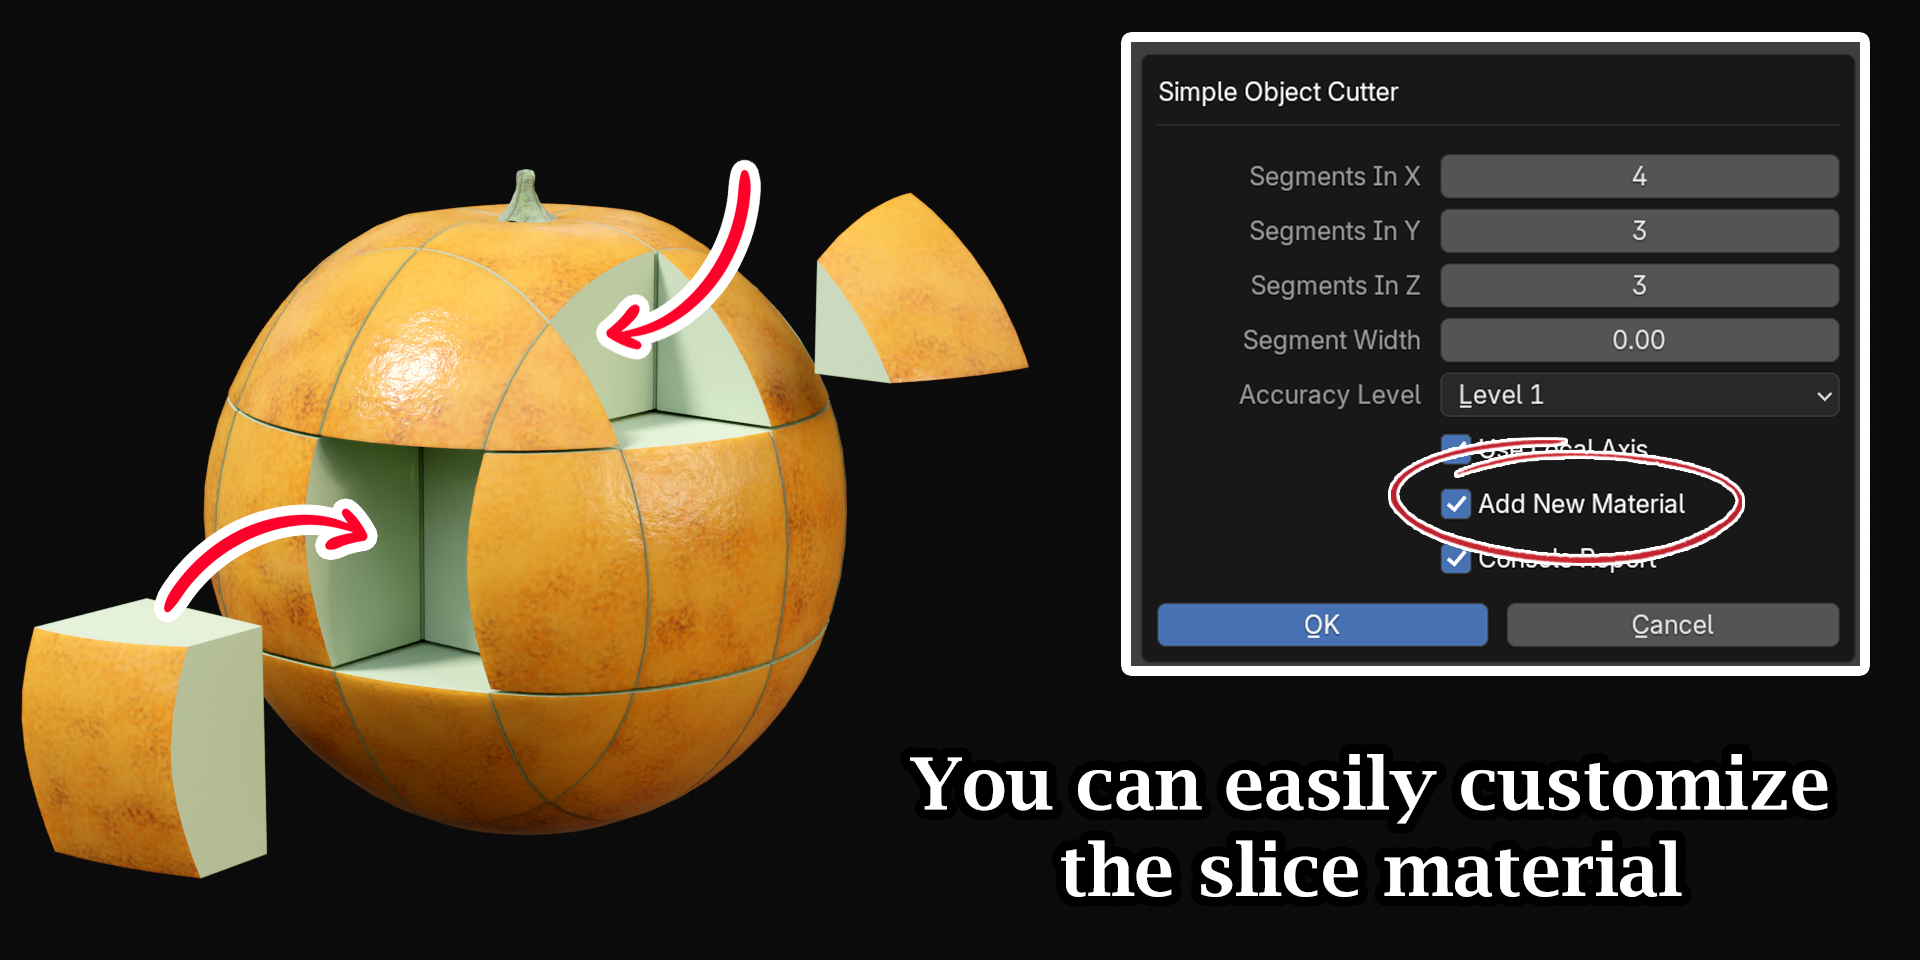The width and height of the screenshot is (1920, 960).
Task: Select the detached cube slice at lower left
Action: (145, 738)
